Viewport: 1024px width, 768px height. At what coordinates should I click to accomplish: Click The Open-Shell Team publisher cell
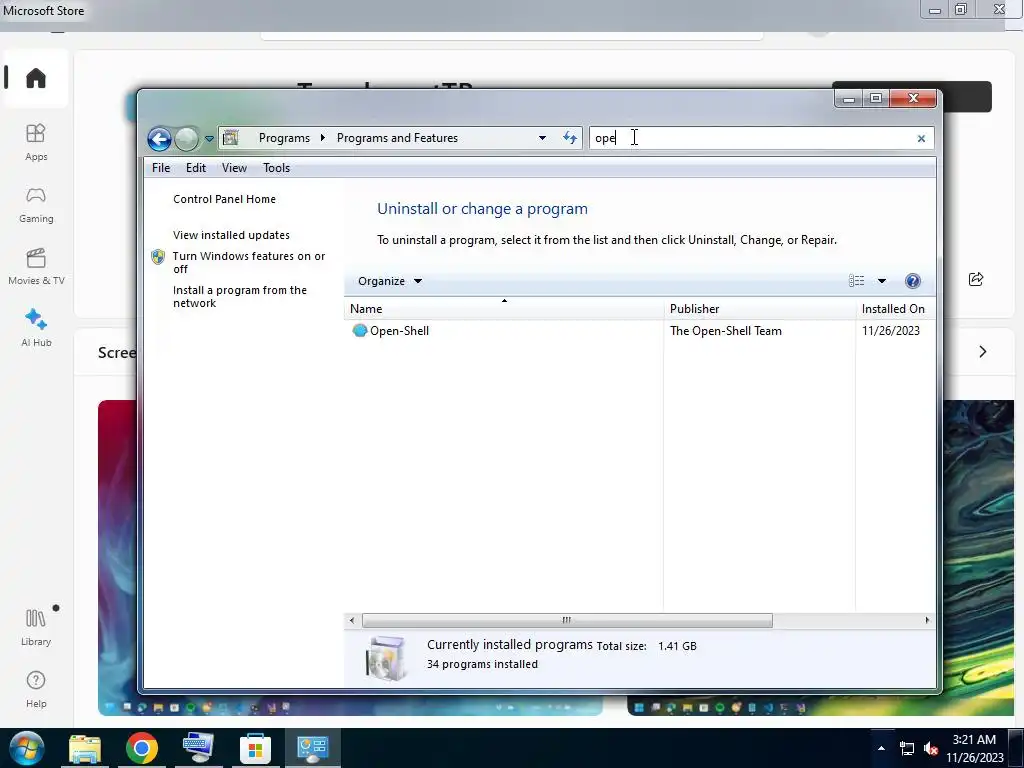pyautogui.click(x=726, y=330)
